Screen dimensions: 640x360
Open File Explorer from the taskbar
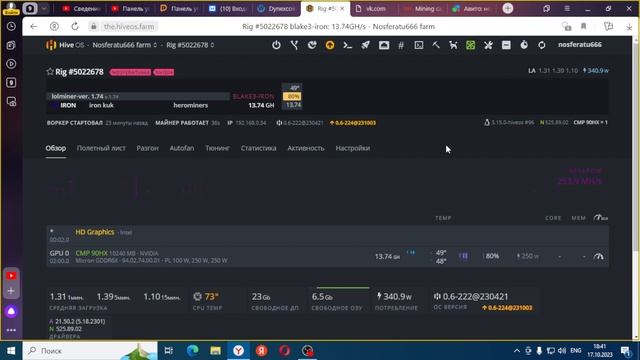point(216,351)
